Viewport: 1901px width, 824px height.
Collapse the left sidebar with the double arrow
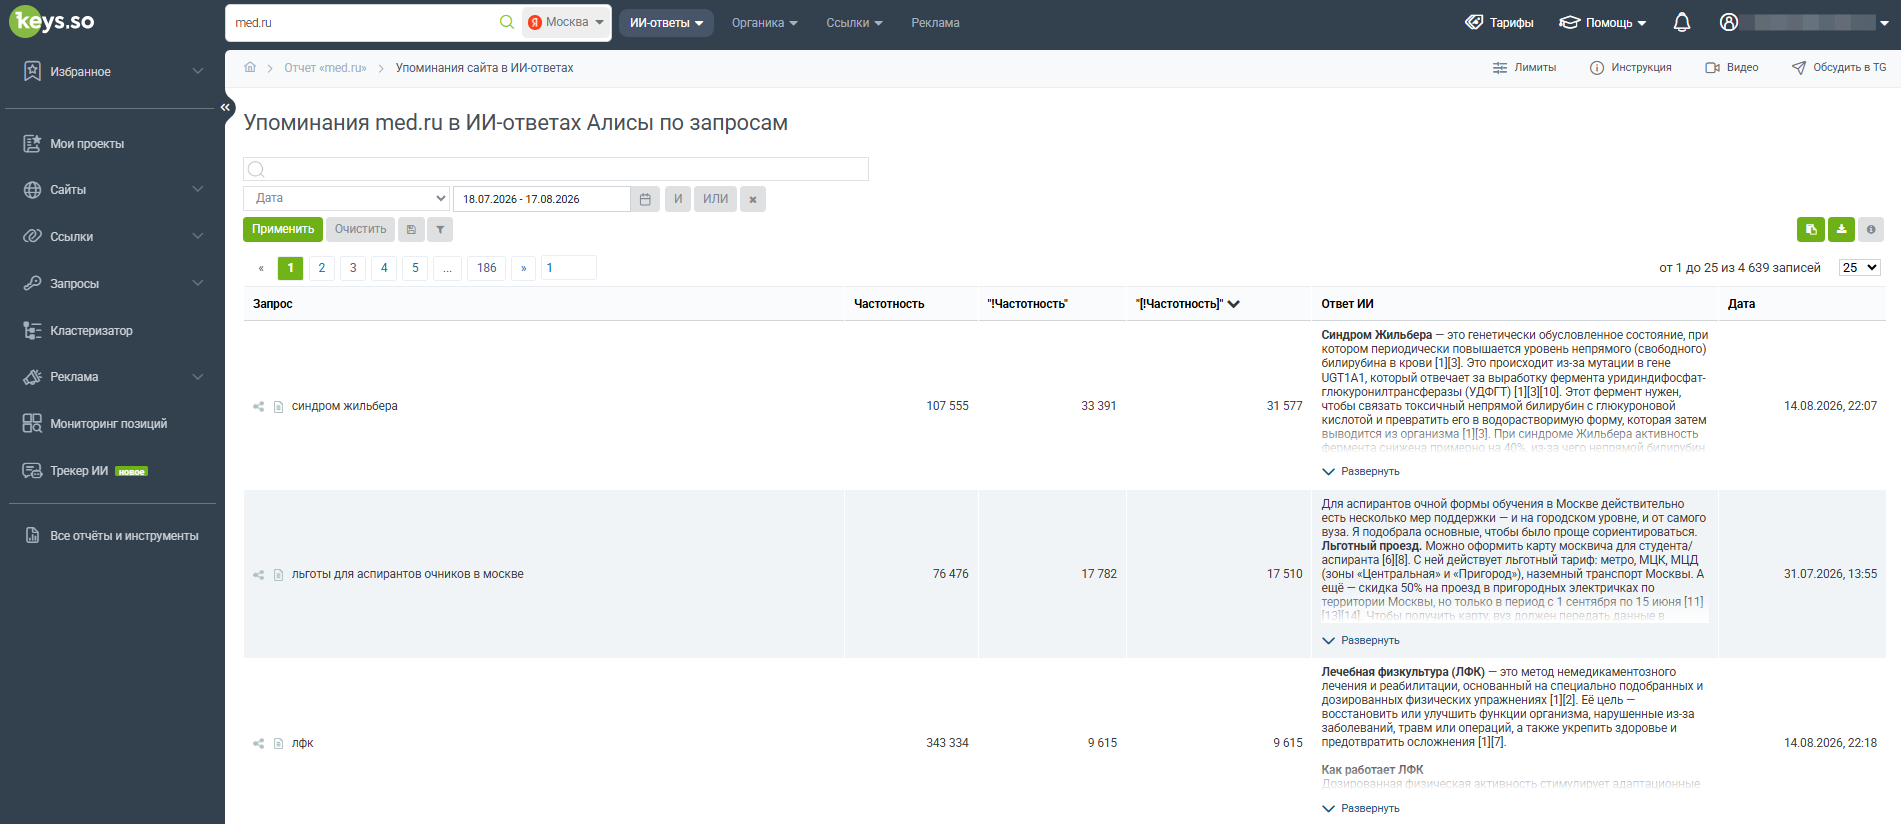point(225,107)
